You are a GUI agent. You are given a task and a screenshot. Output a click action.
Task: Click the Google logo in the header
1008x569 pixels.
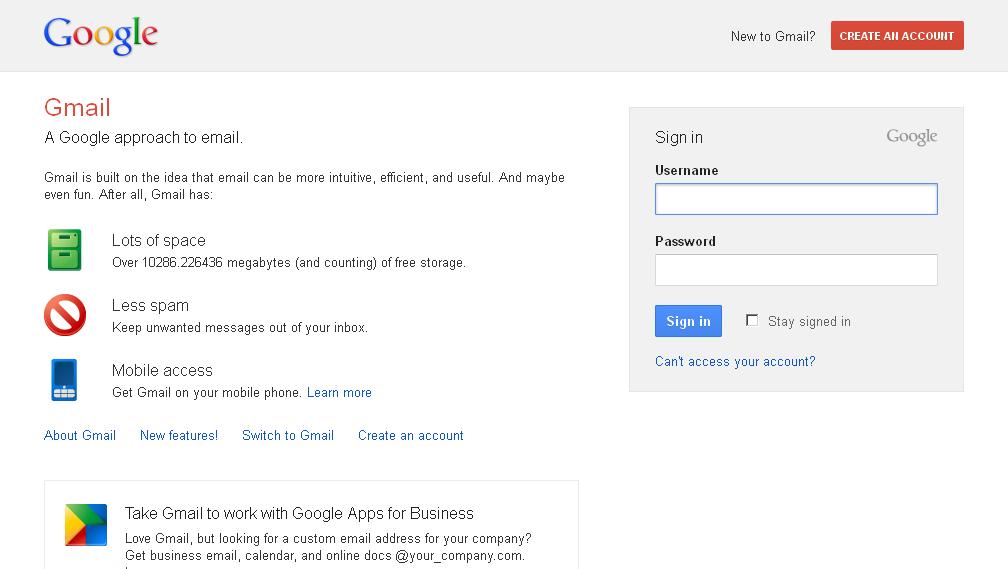point(101,35)
